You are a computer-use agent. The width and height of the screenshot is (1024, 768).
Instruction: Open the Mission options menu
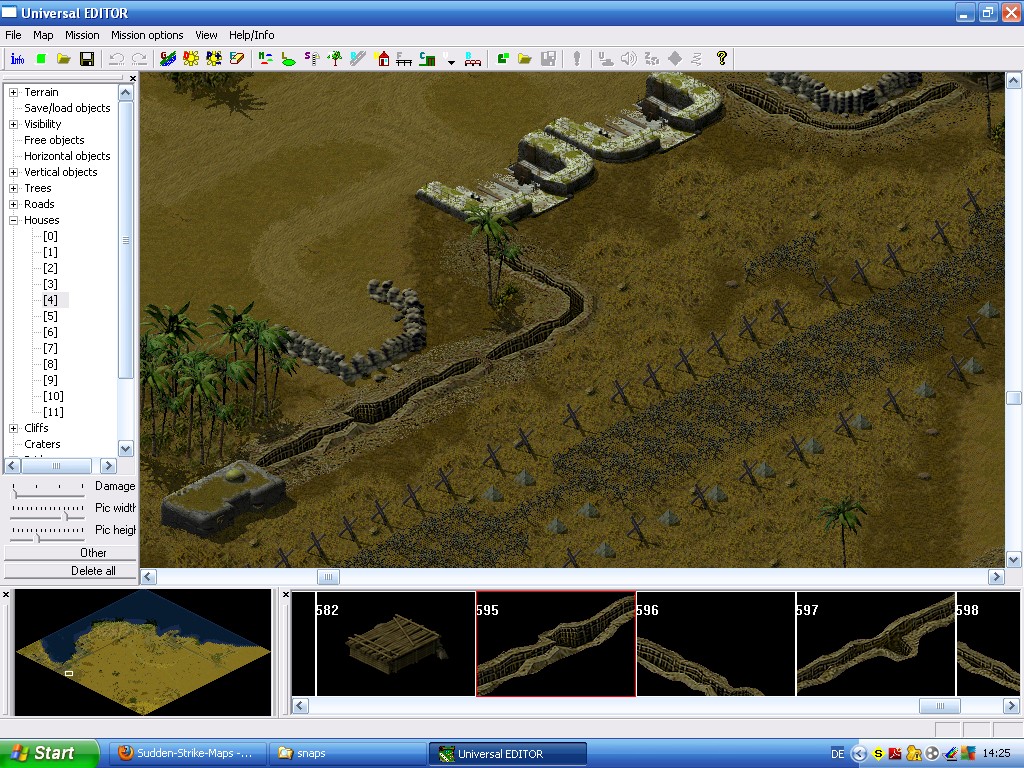click(147, 35)
